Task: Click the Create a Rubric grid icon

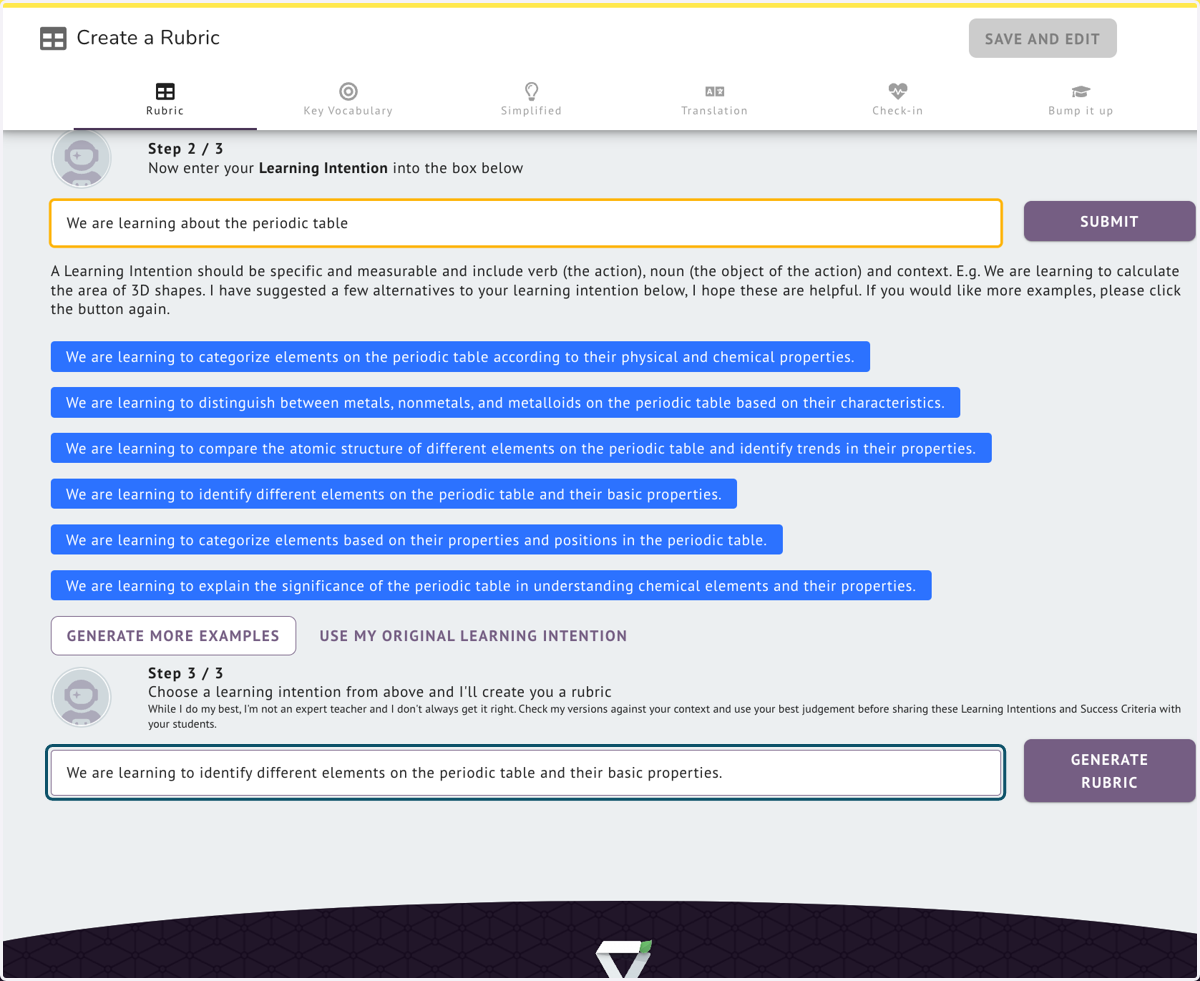Action: pyautogui.click(x=52, y=39)
